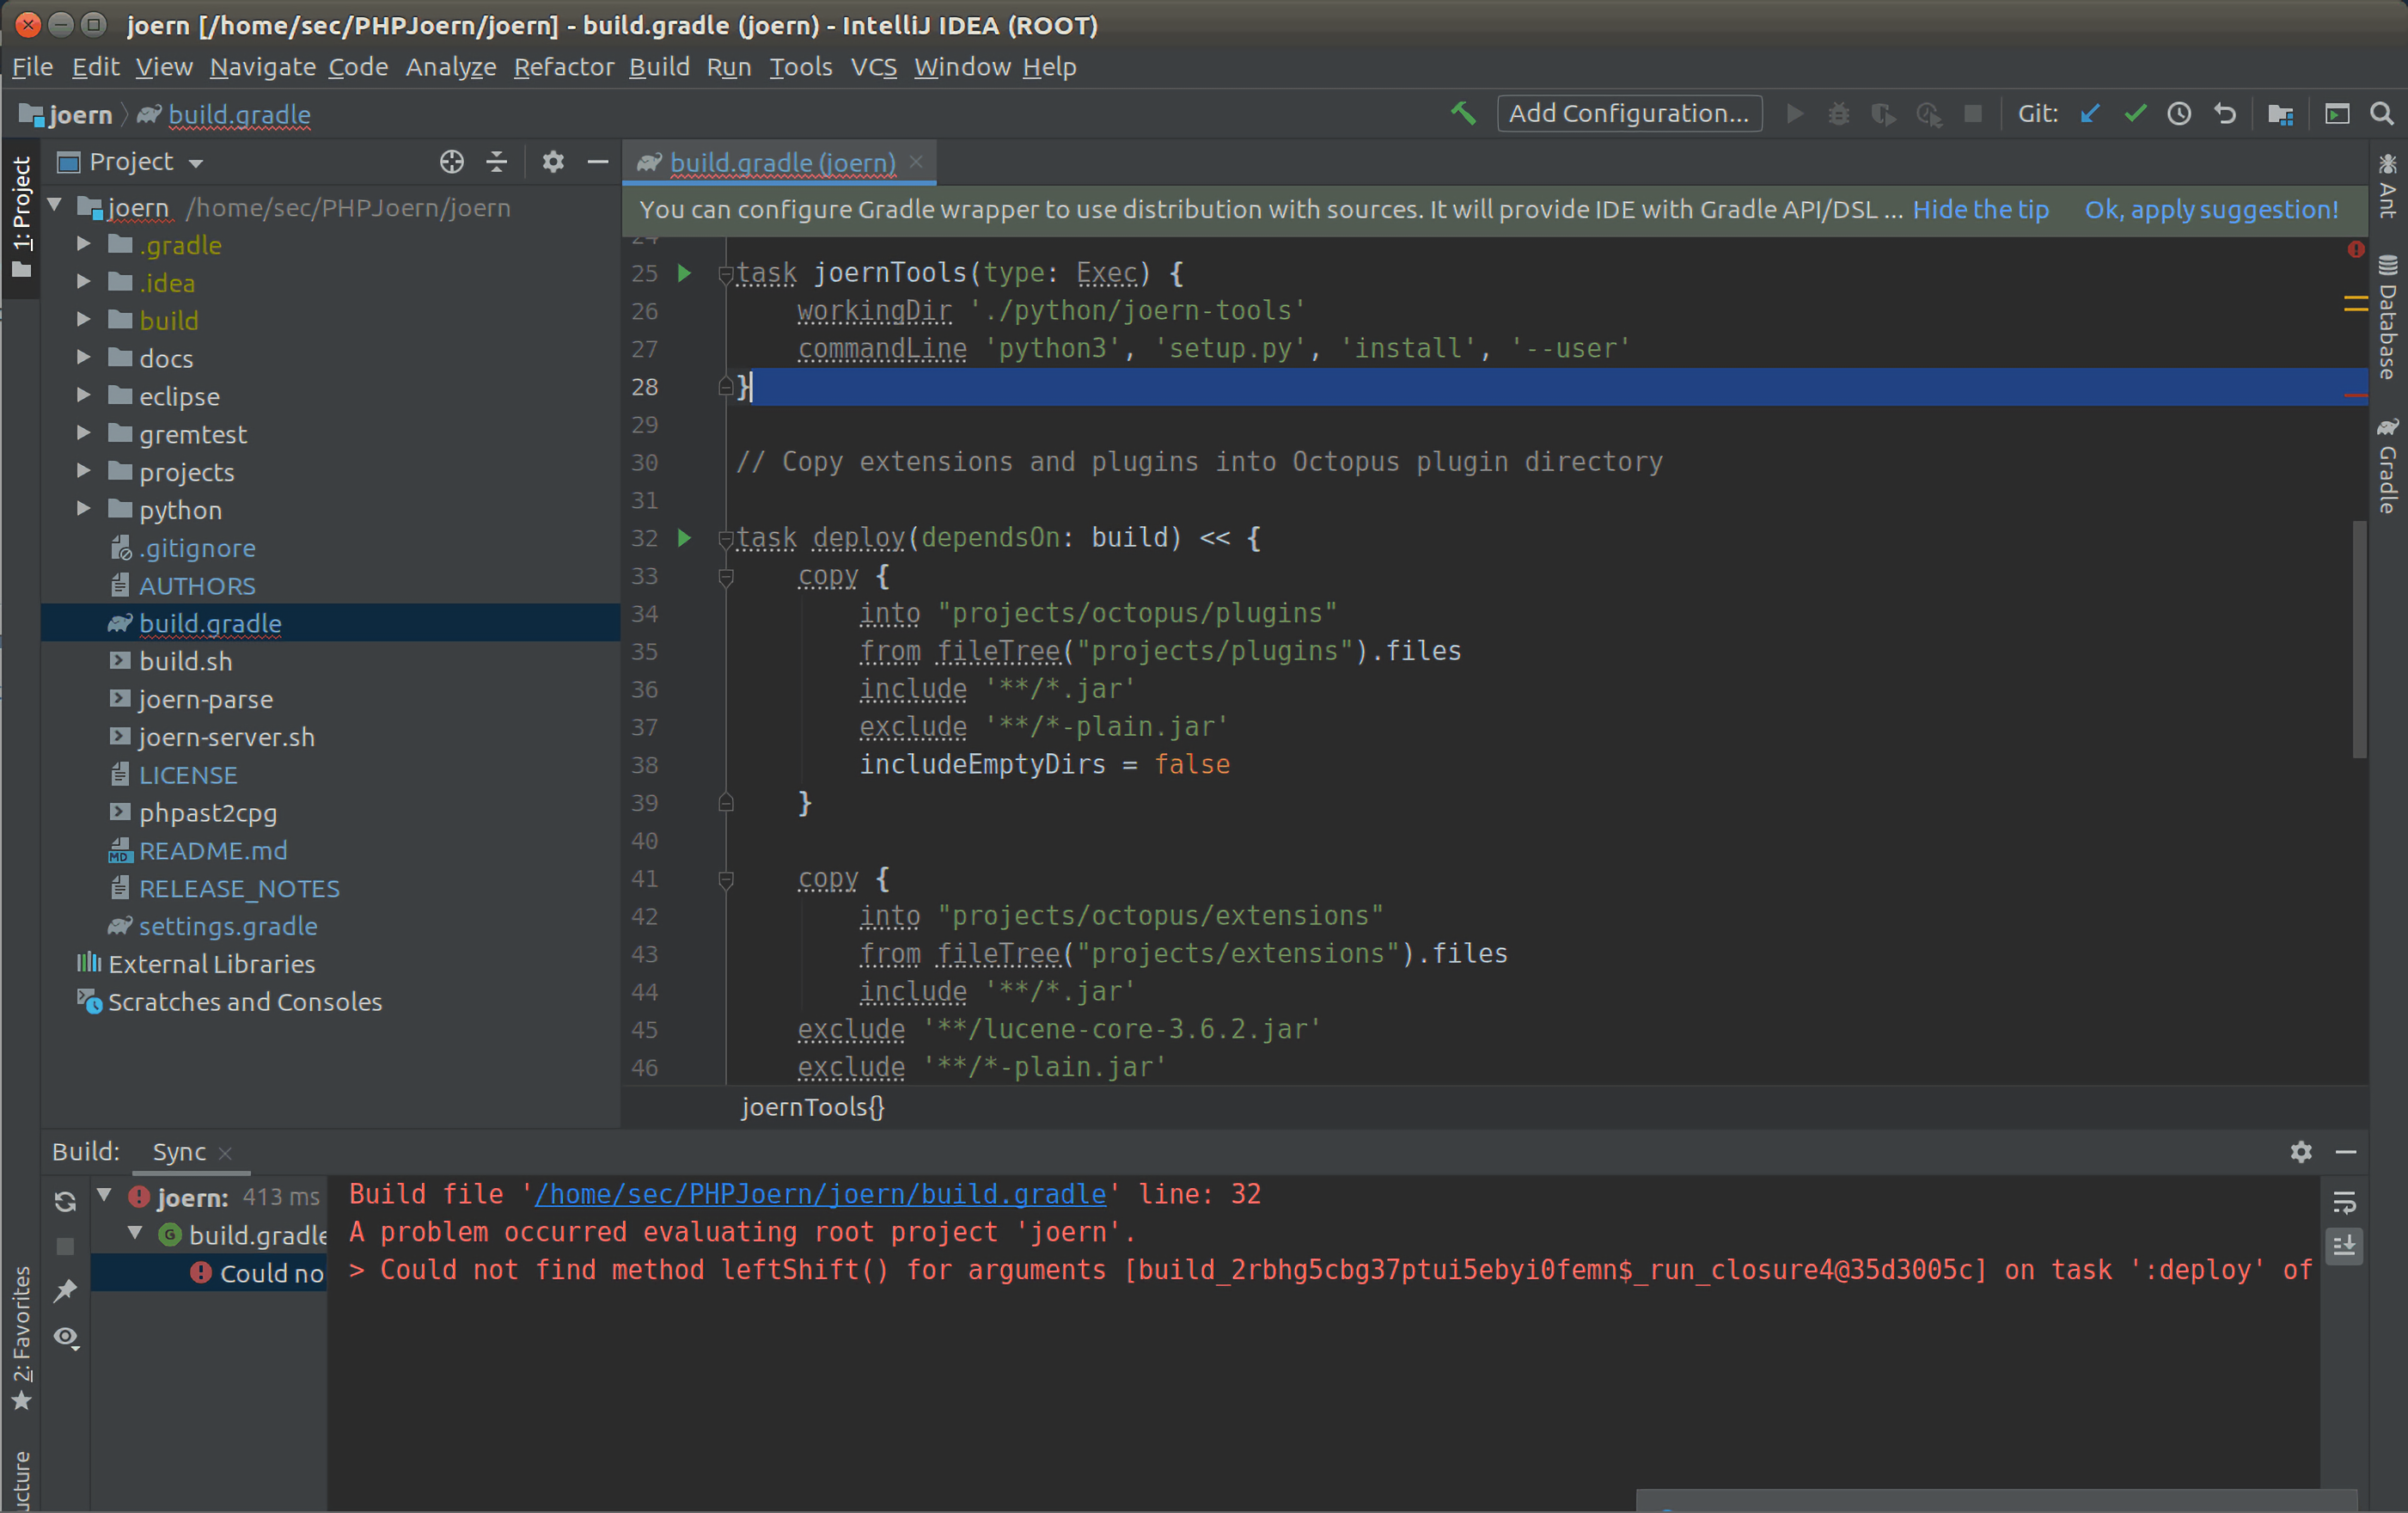Select README.md in project tree

coord(213,851)
